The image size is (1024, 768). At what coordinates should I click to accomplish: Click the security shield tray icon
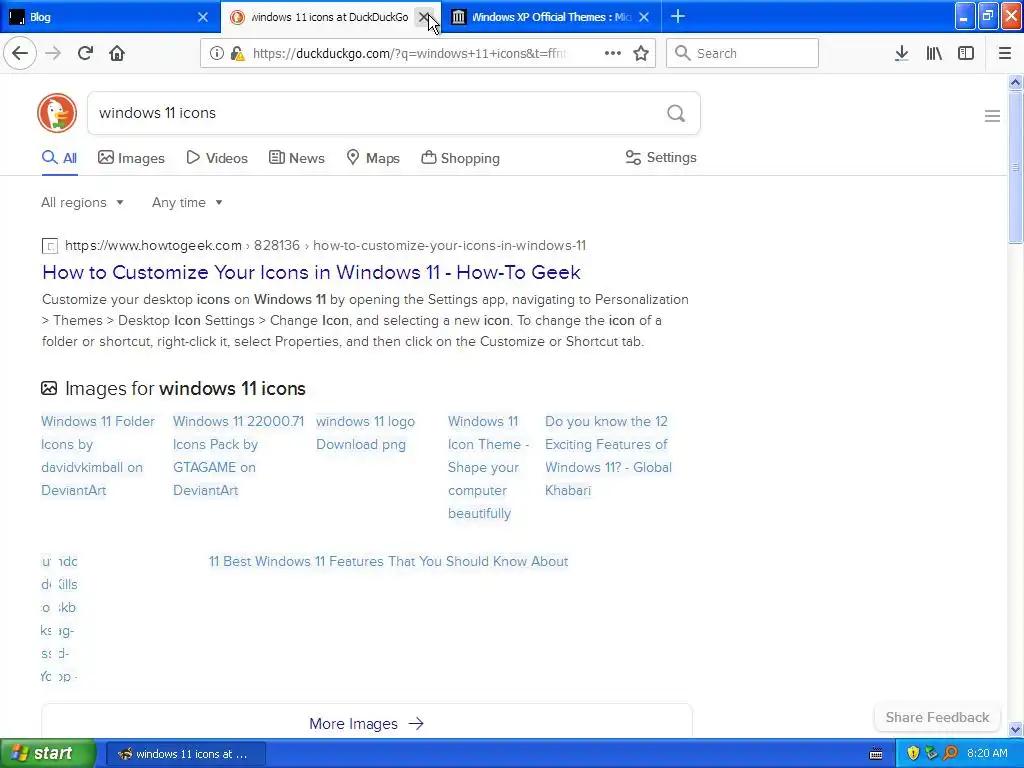[913, 753]
